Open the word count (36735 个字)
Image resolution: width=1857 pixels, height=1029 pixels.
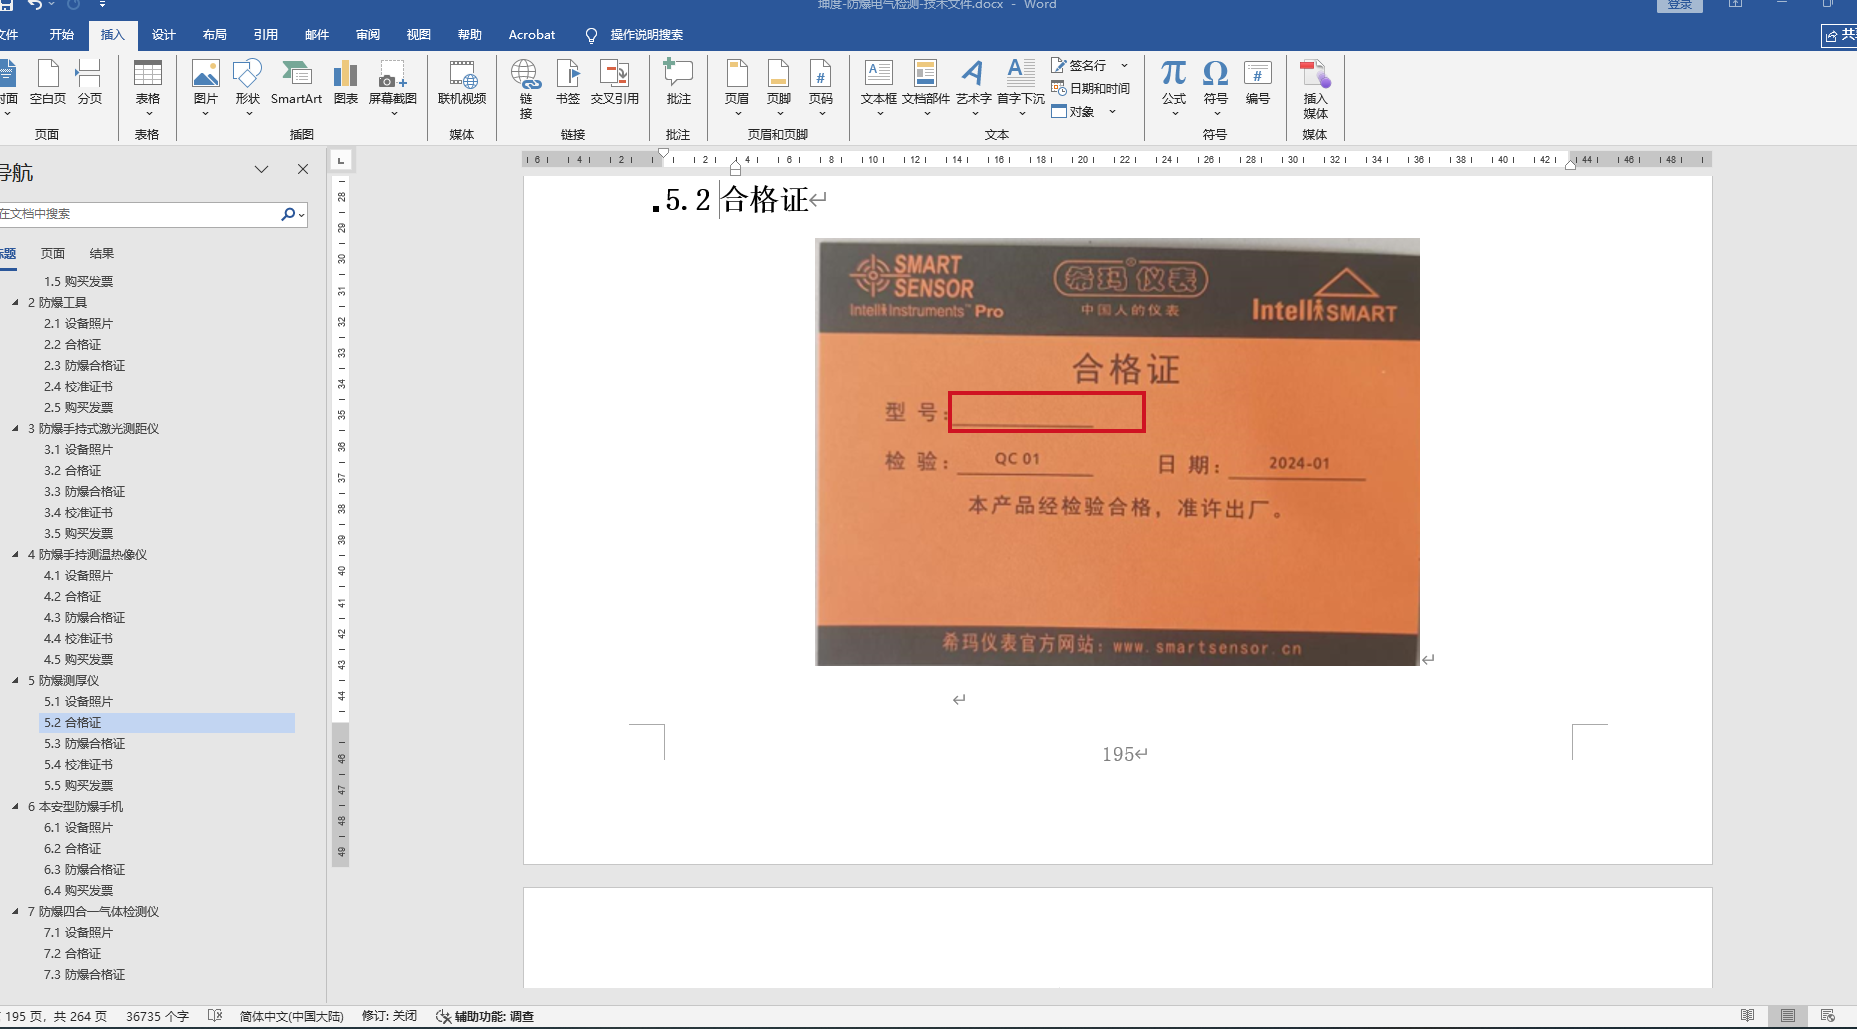[x=157, y=1016]
